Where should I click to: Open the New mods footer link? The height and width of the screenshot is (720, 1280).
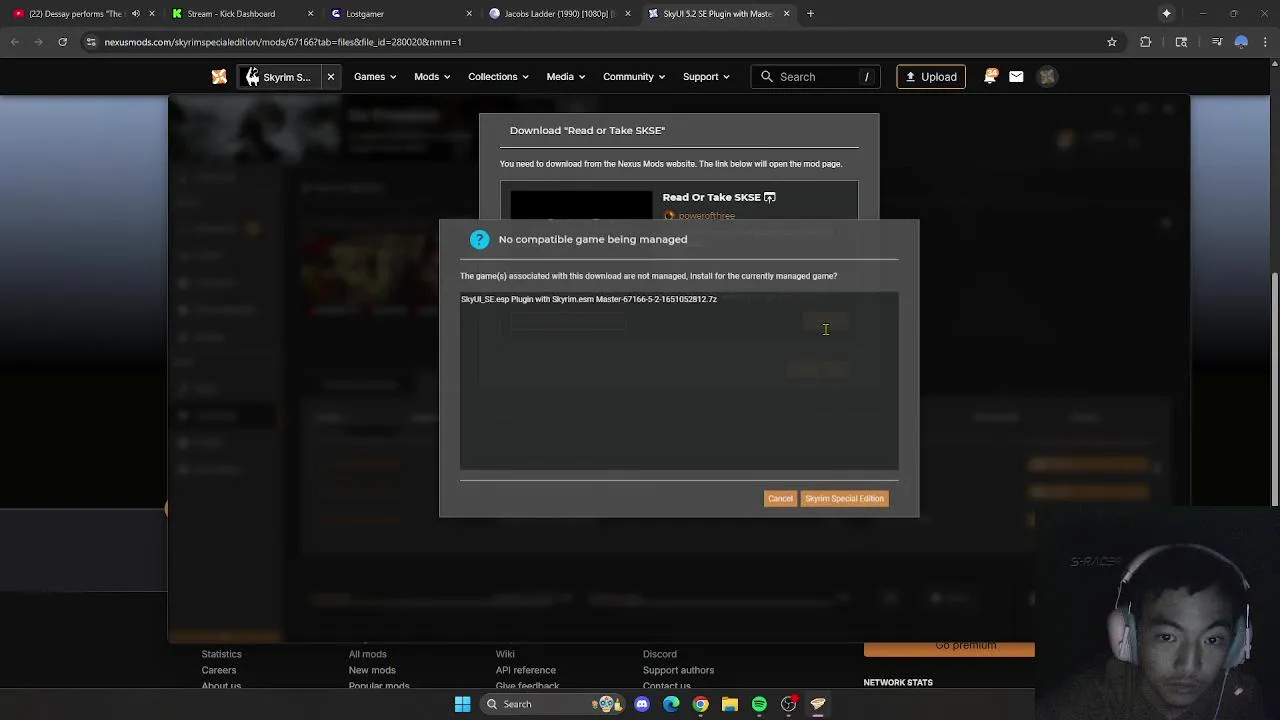[x=372, y=670]
